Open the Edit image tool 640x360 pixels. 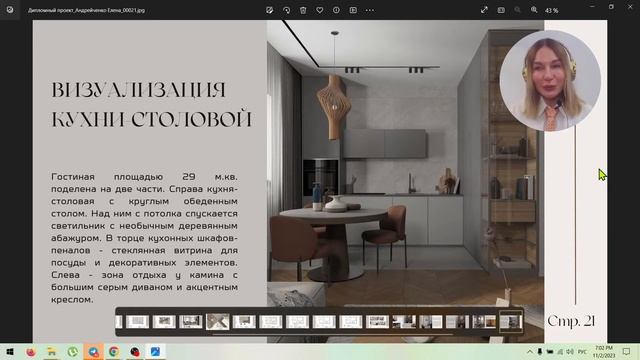click(x=269, y=10)
